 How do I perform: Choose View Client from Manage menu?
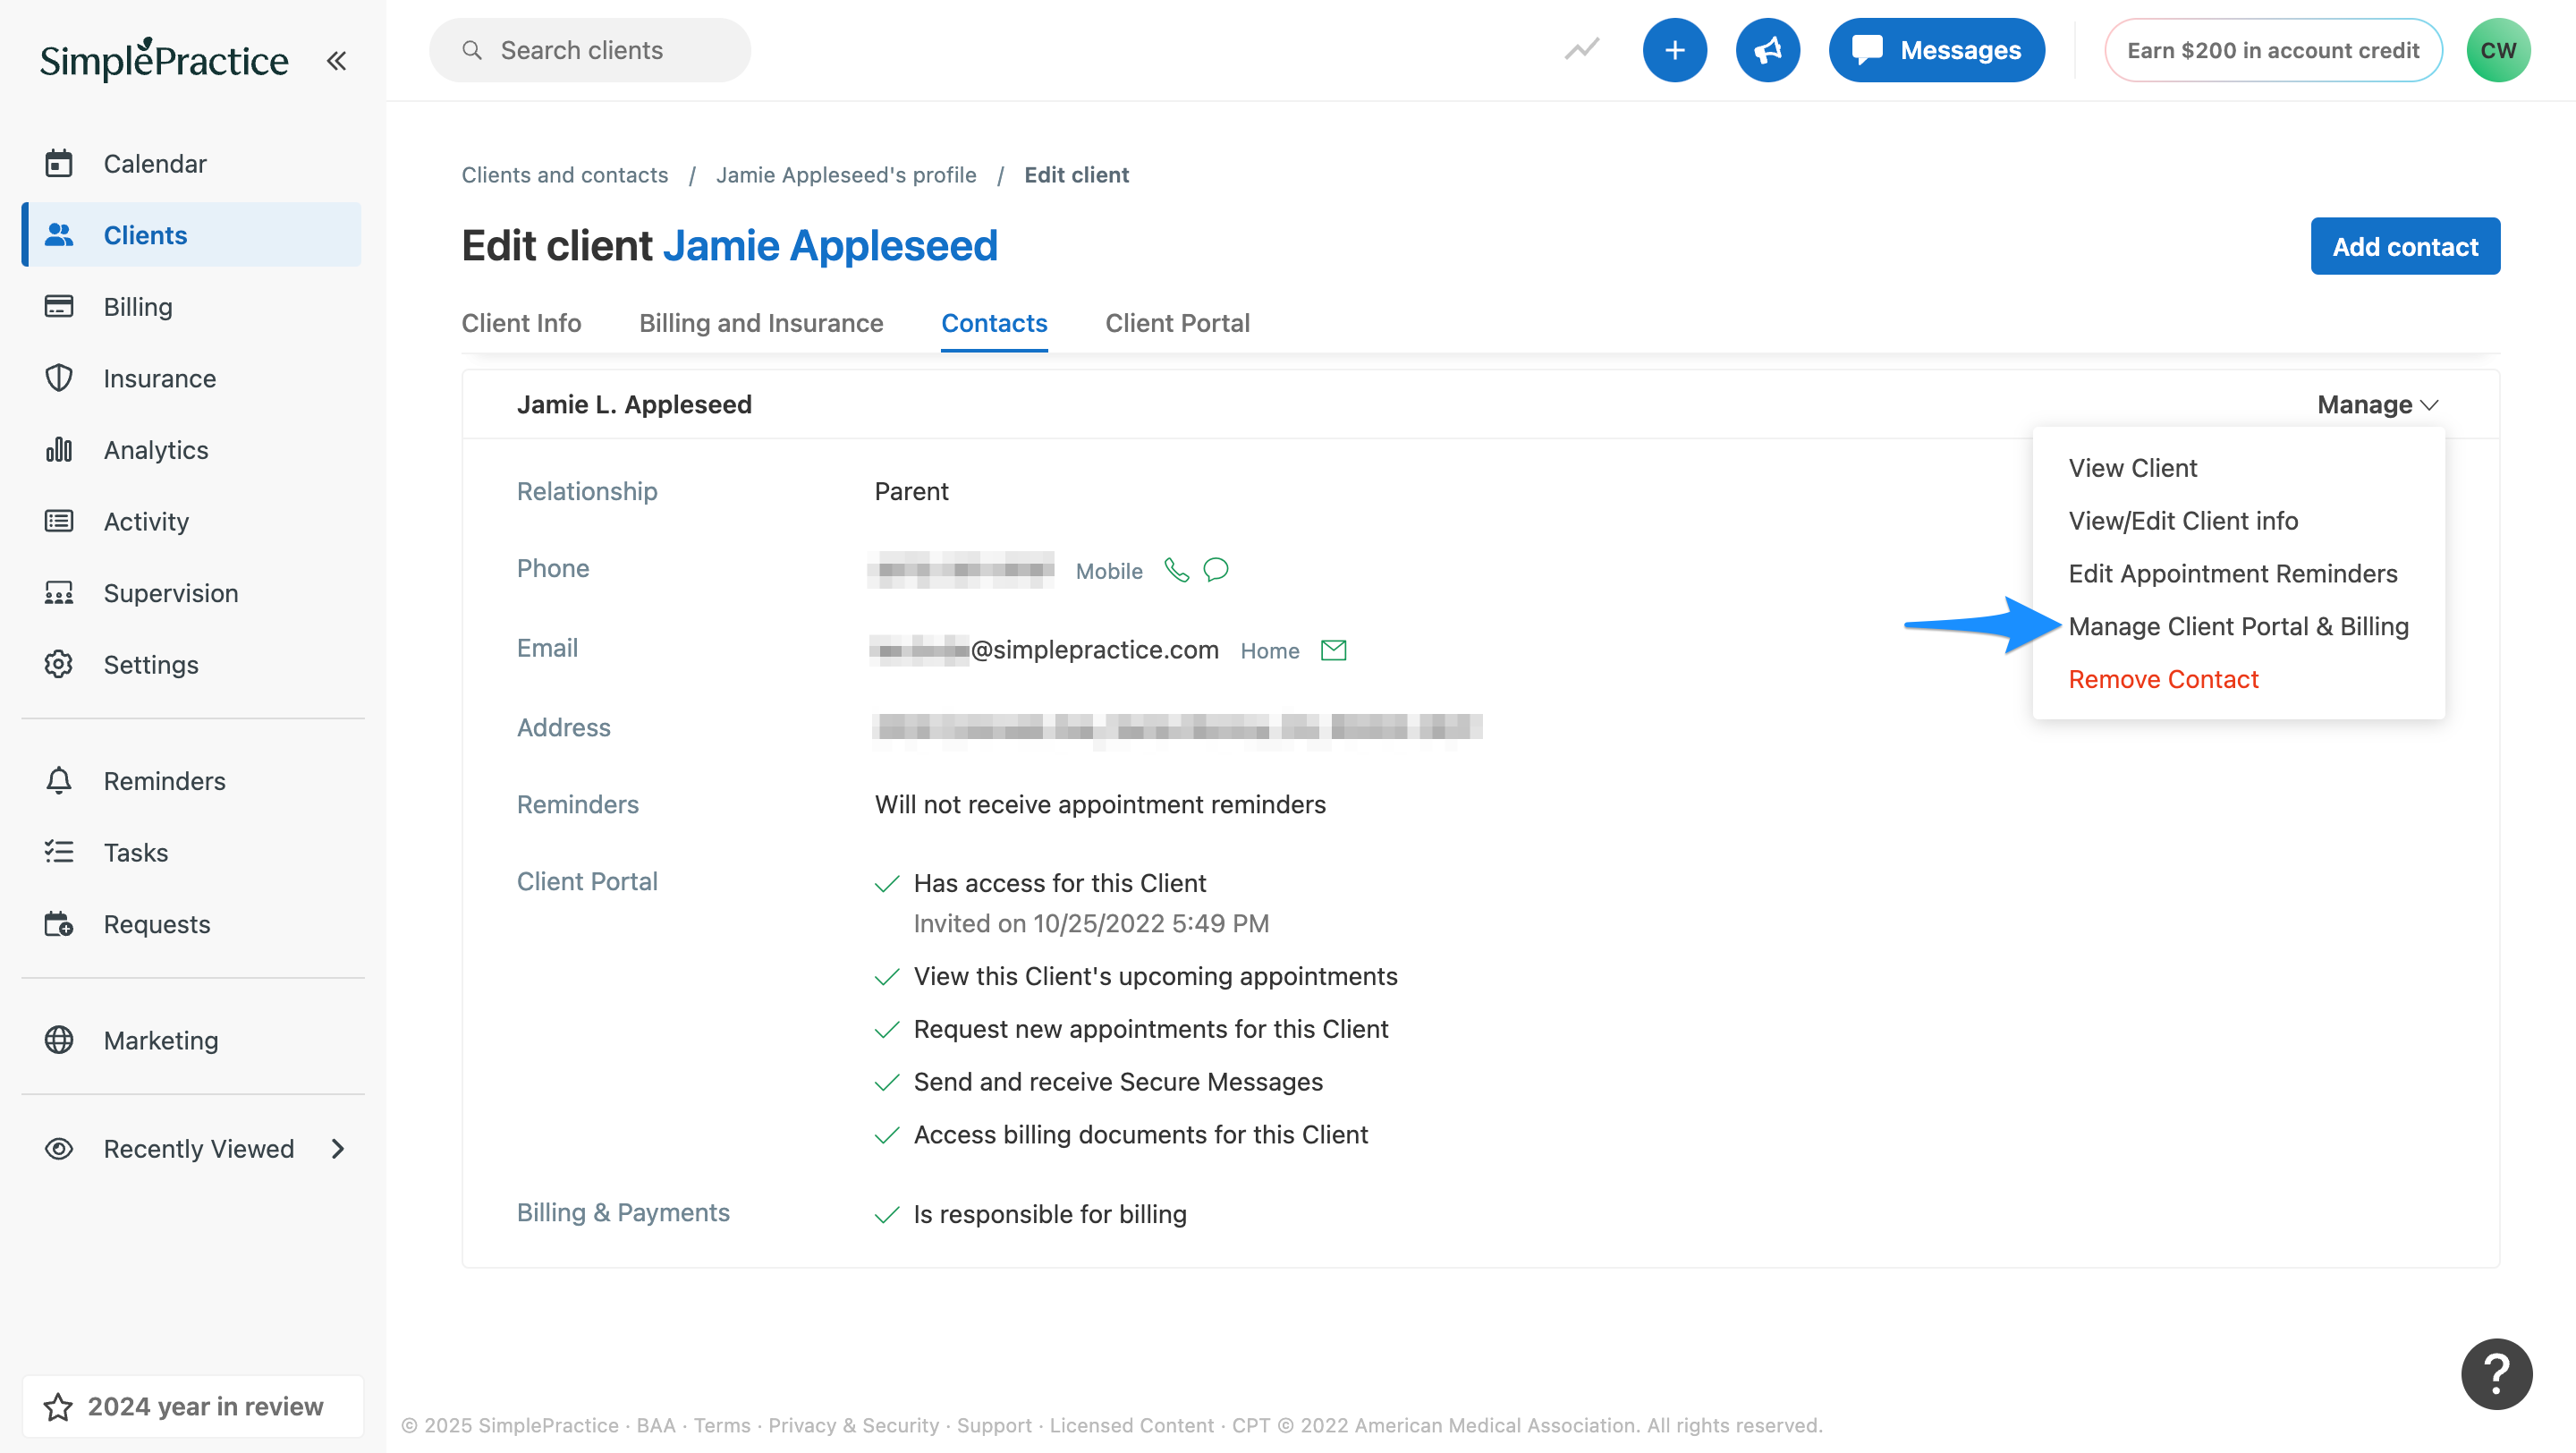pos(2133,468)
